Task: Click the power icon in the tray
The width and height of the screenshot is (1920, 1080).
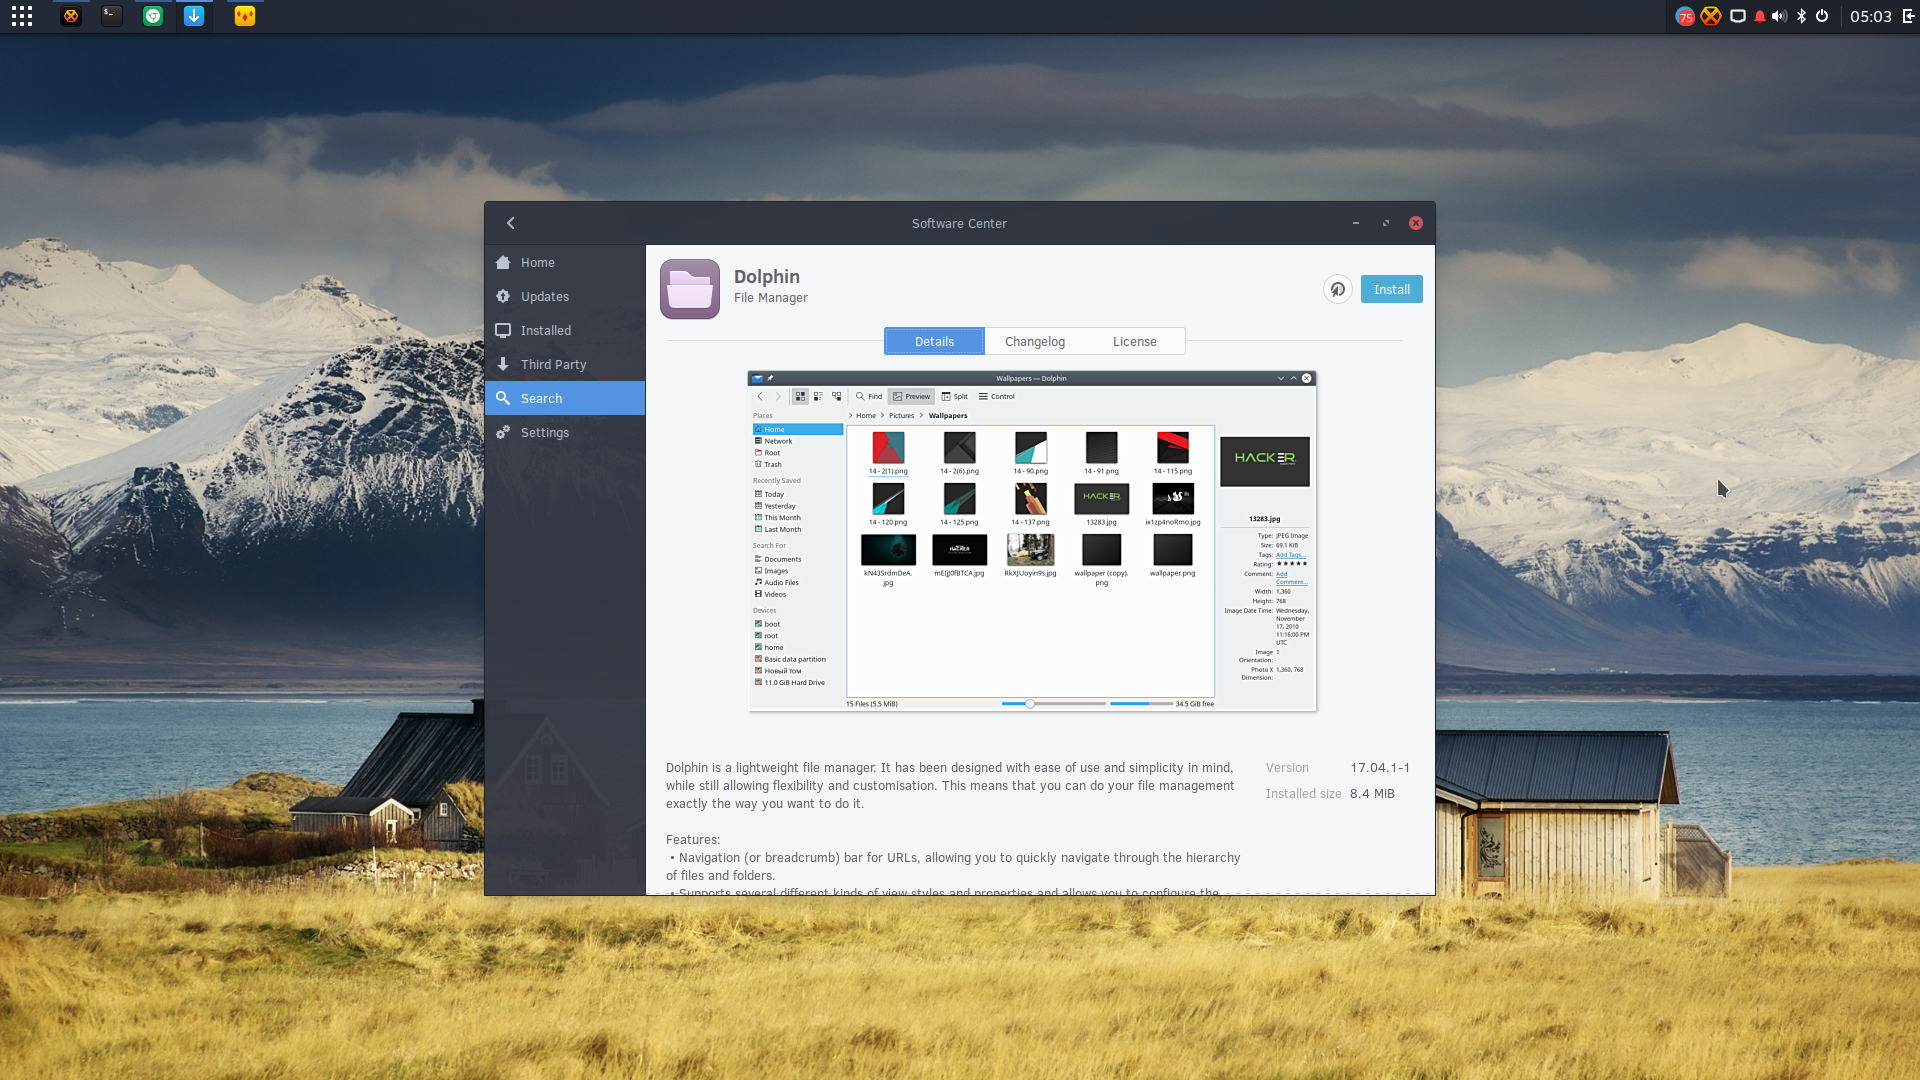Action: [x=1822, y=16]
